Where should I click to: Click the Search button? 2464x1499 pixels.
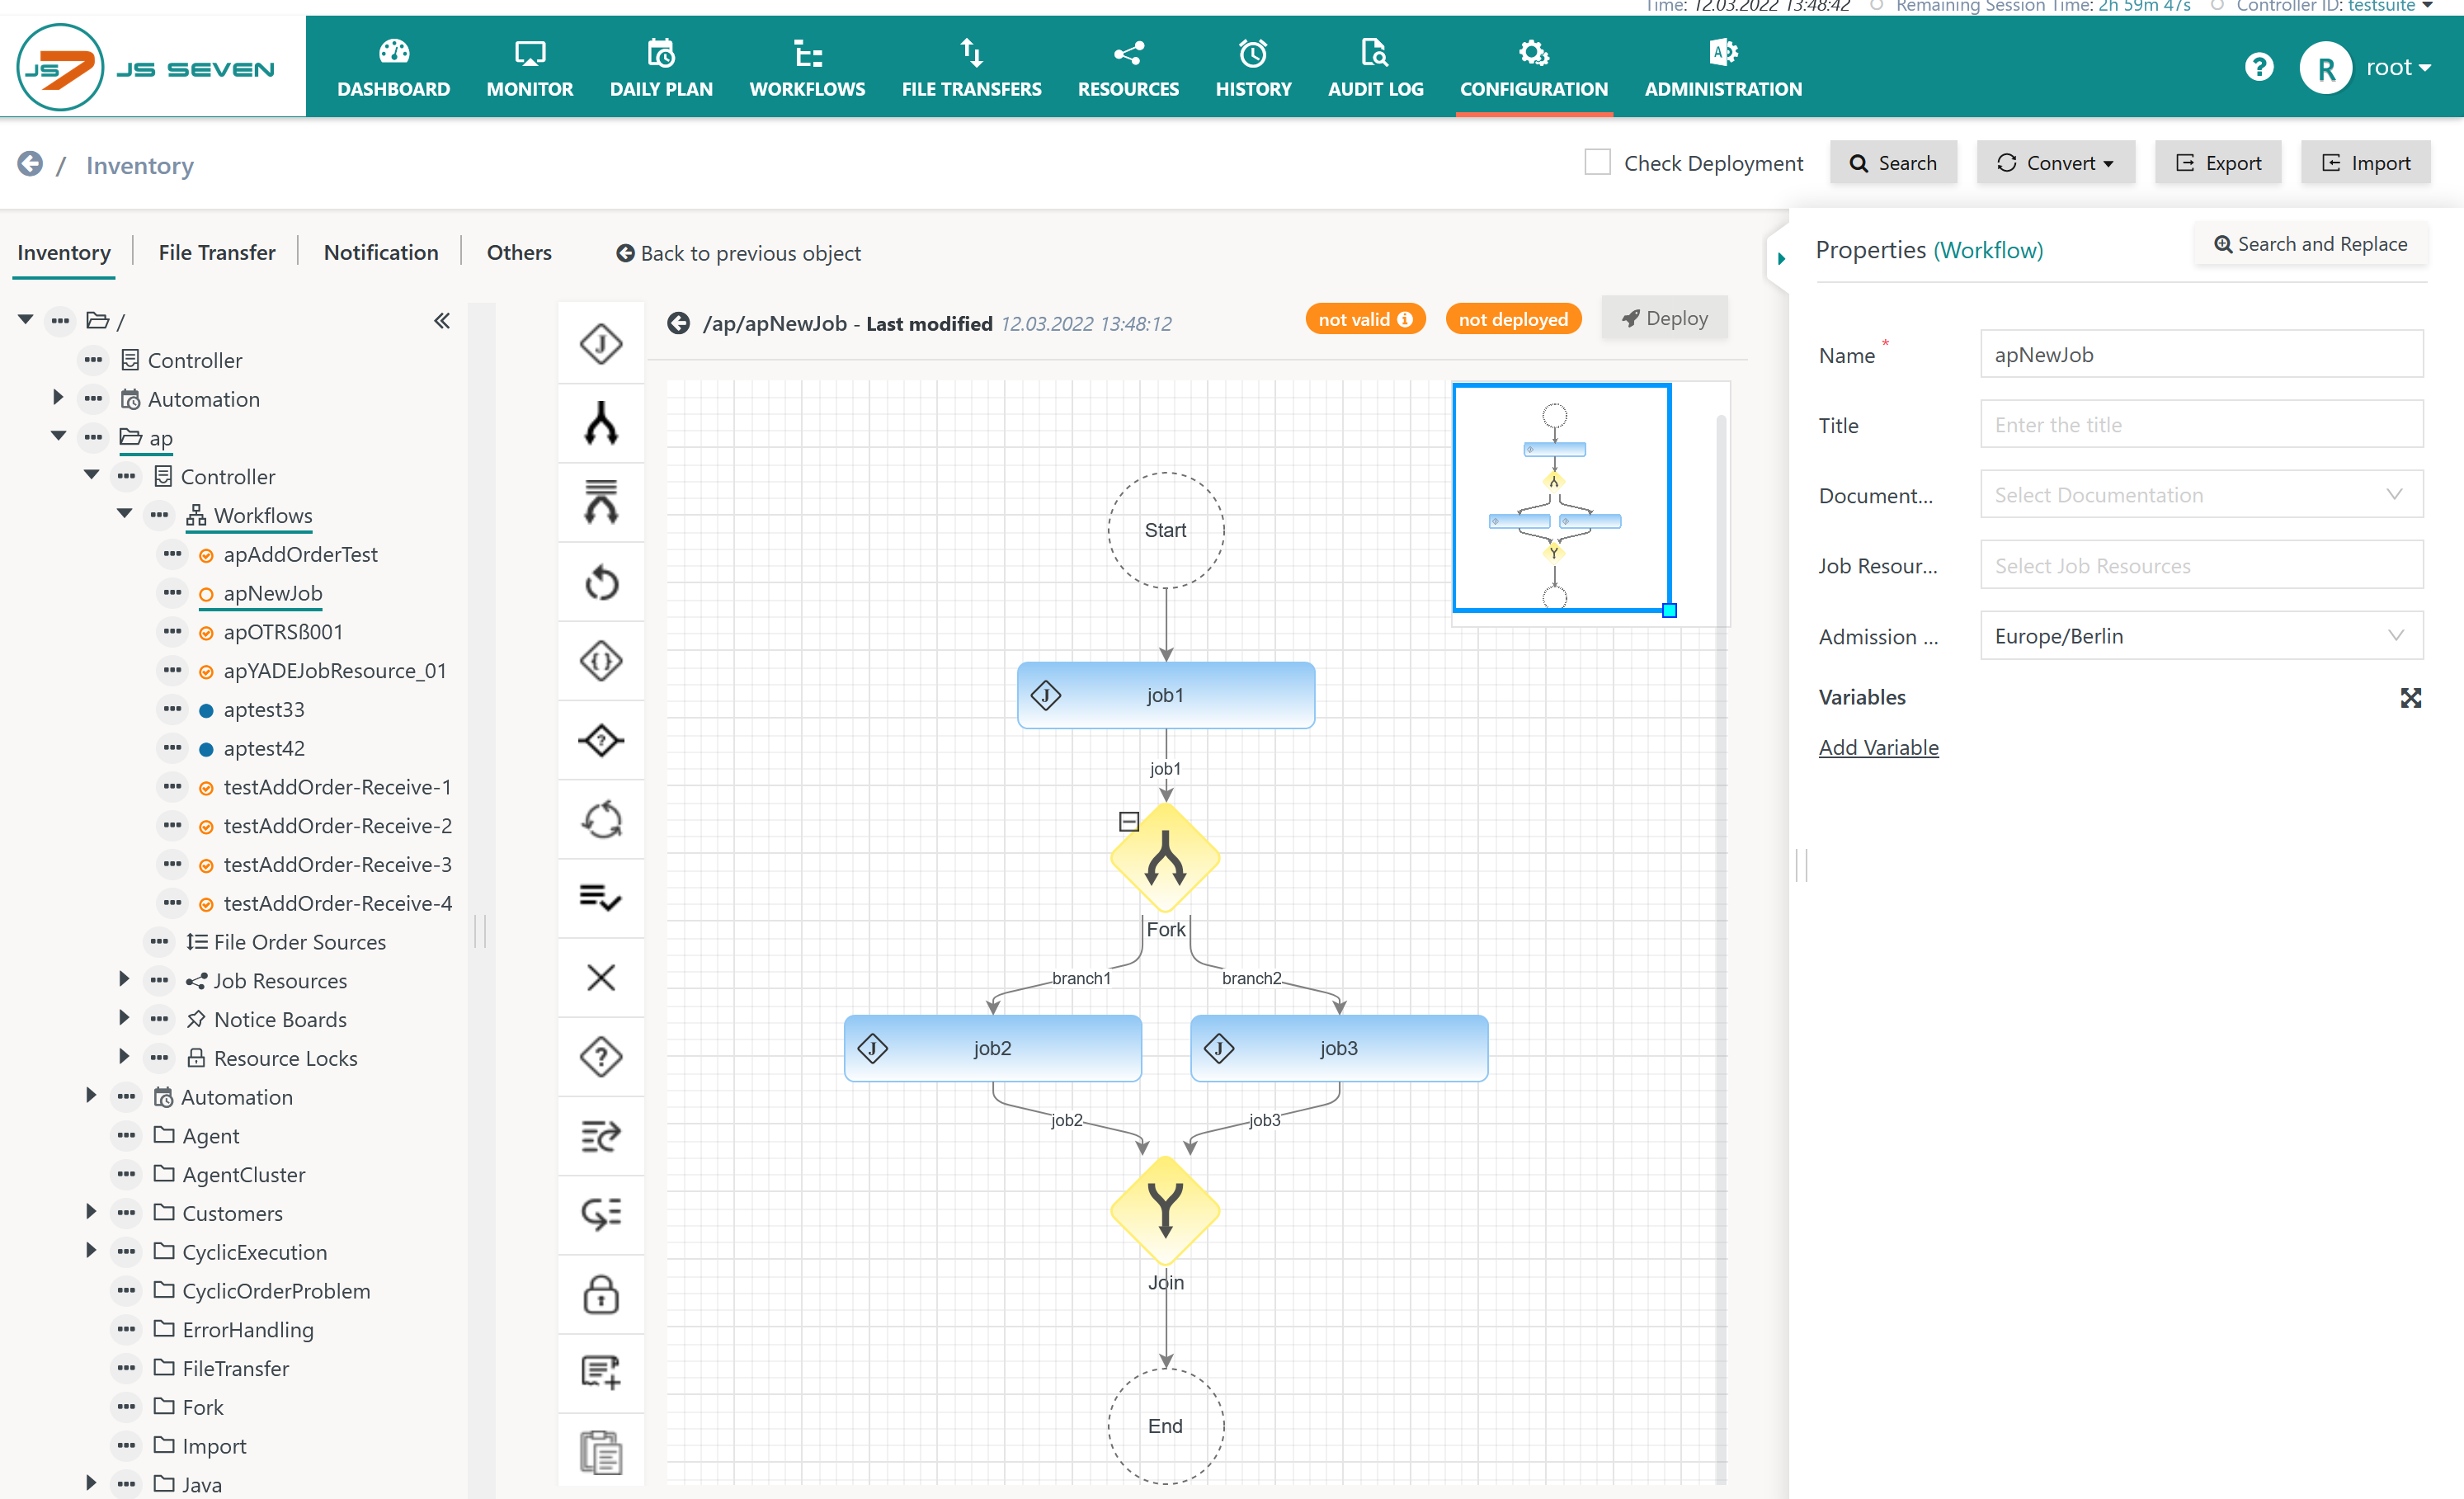[x=1893, y=162]
